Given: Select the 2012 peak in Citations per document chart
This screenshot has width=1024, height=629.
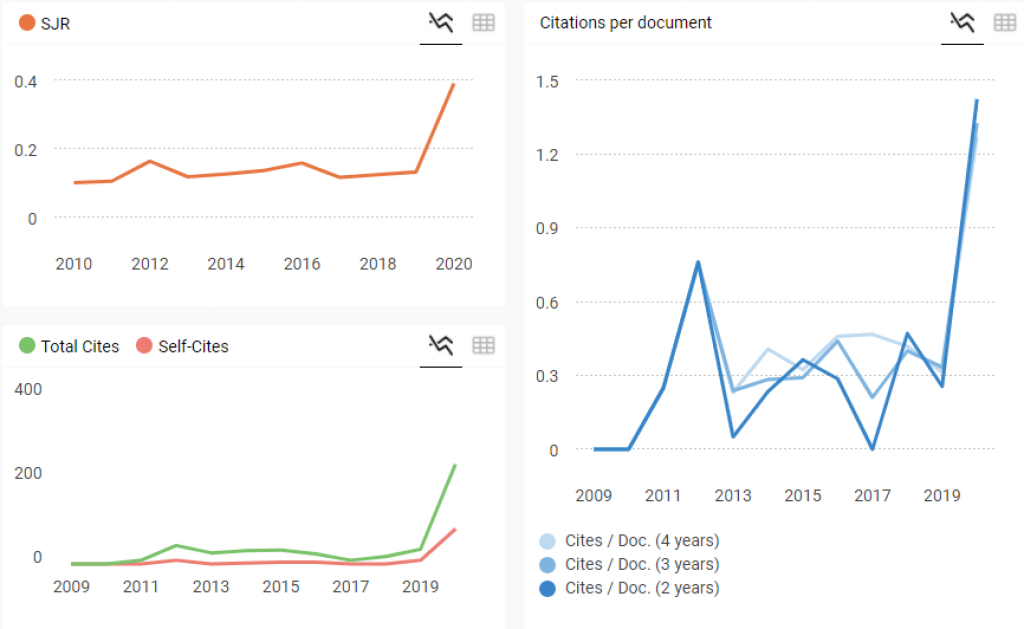Looking at the screenshot, I should (x=698, y=262).
